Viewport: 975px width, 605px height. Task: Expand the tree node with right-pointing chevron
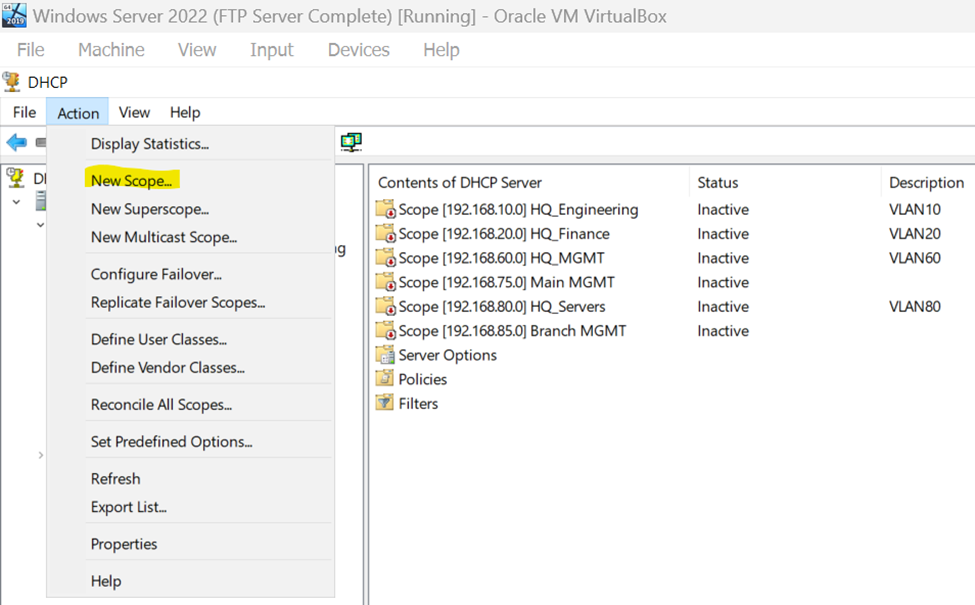40,455
